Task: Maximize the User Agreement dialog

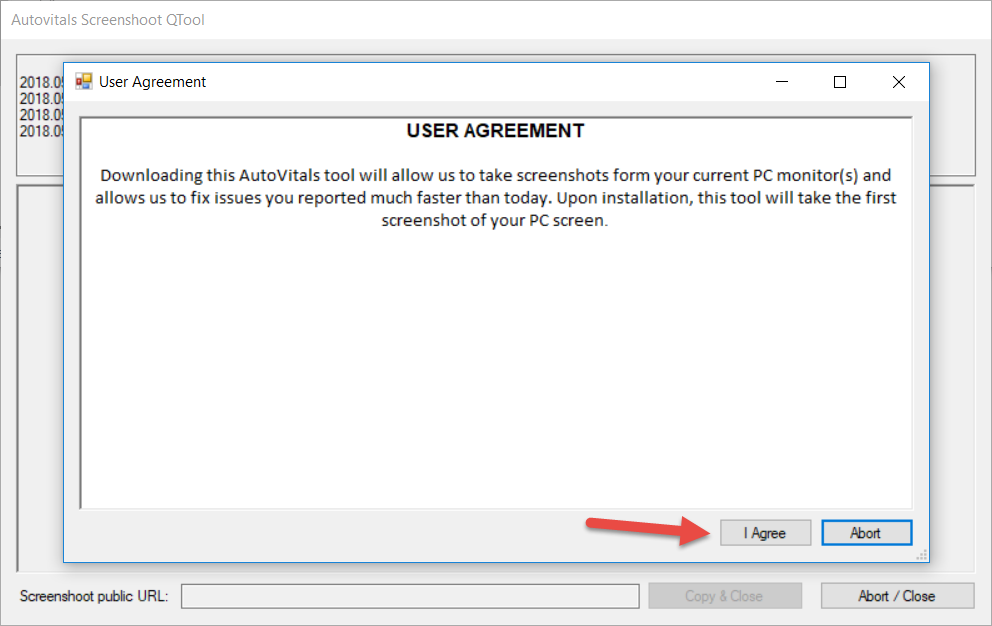Action: (x=840, y=82)
